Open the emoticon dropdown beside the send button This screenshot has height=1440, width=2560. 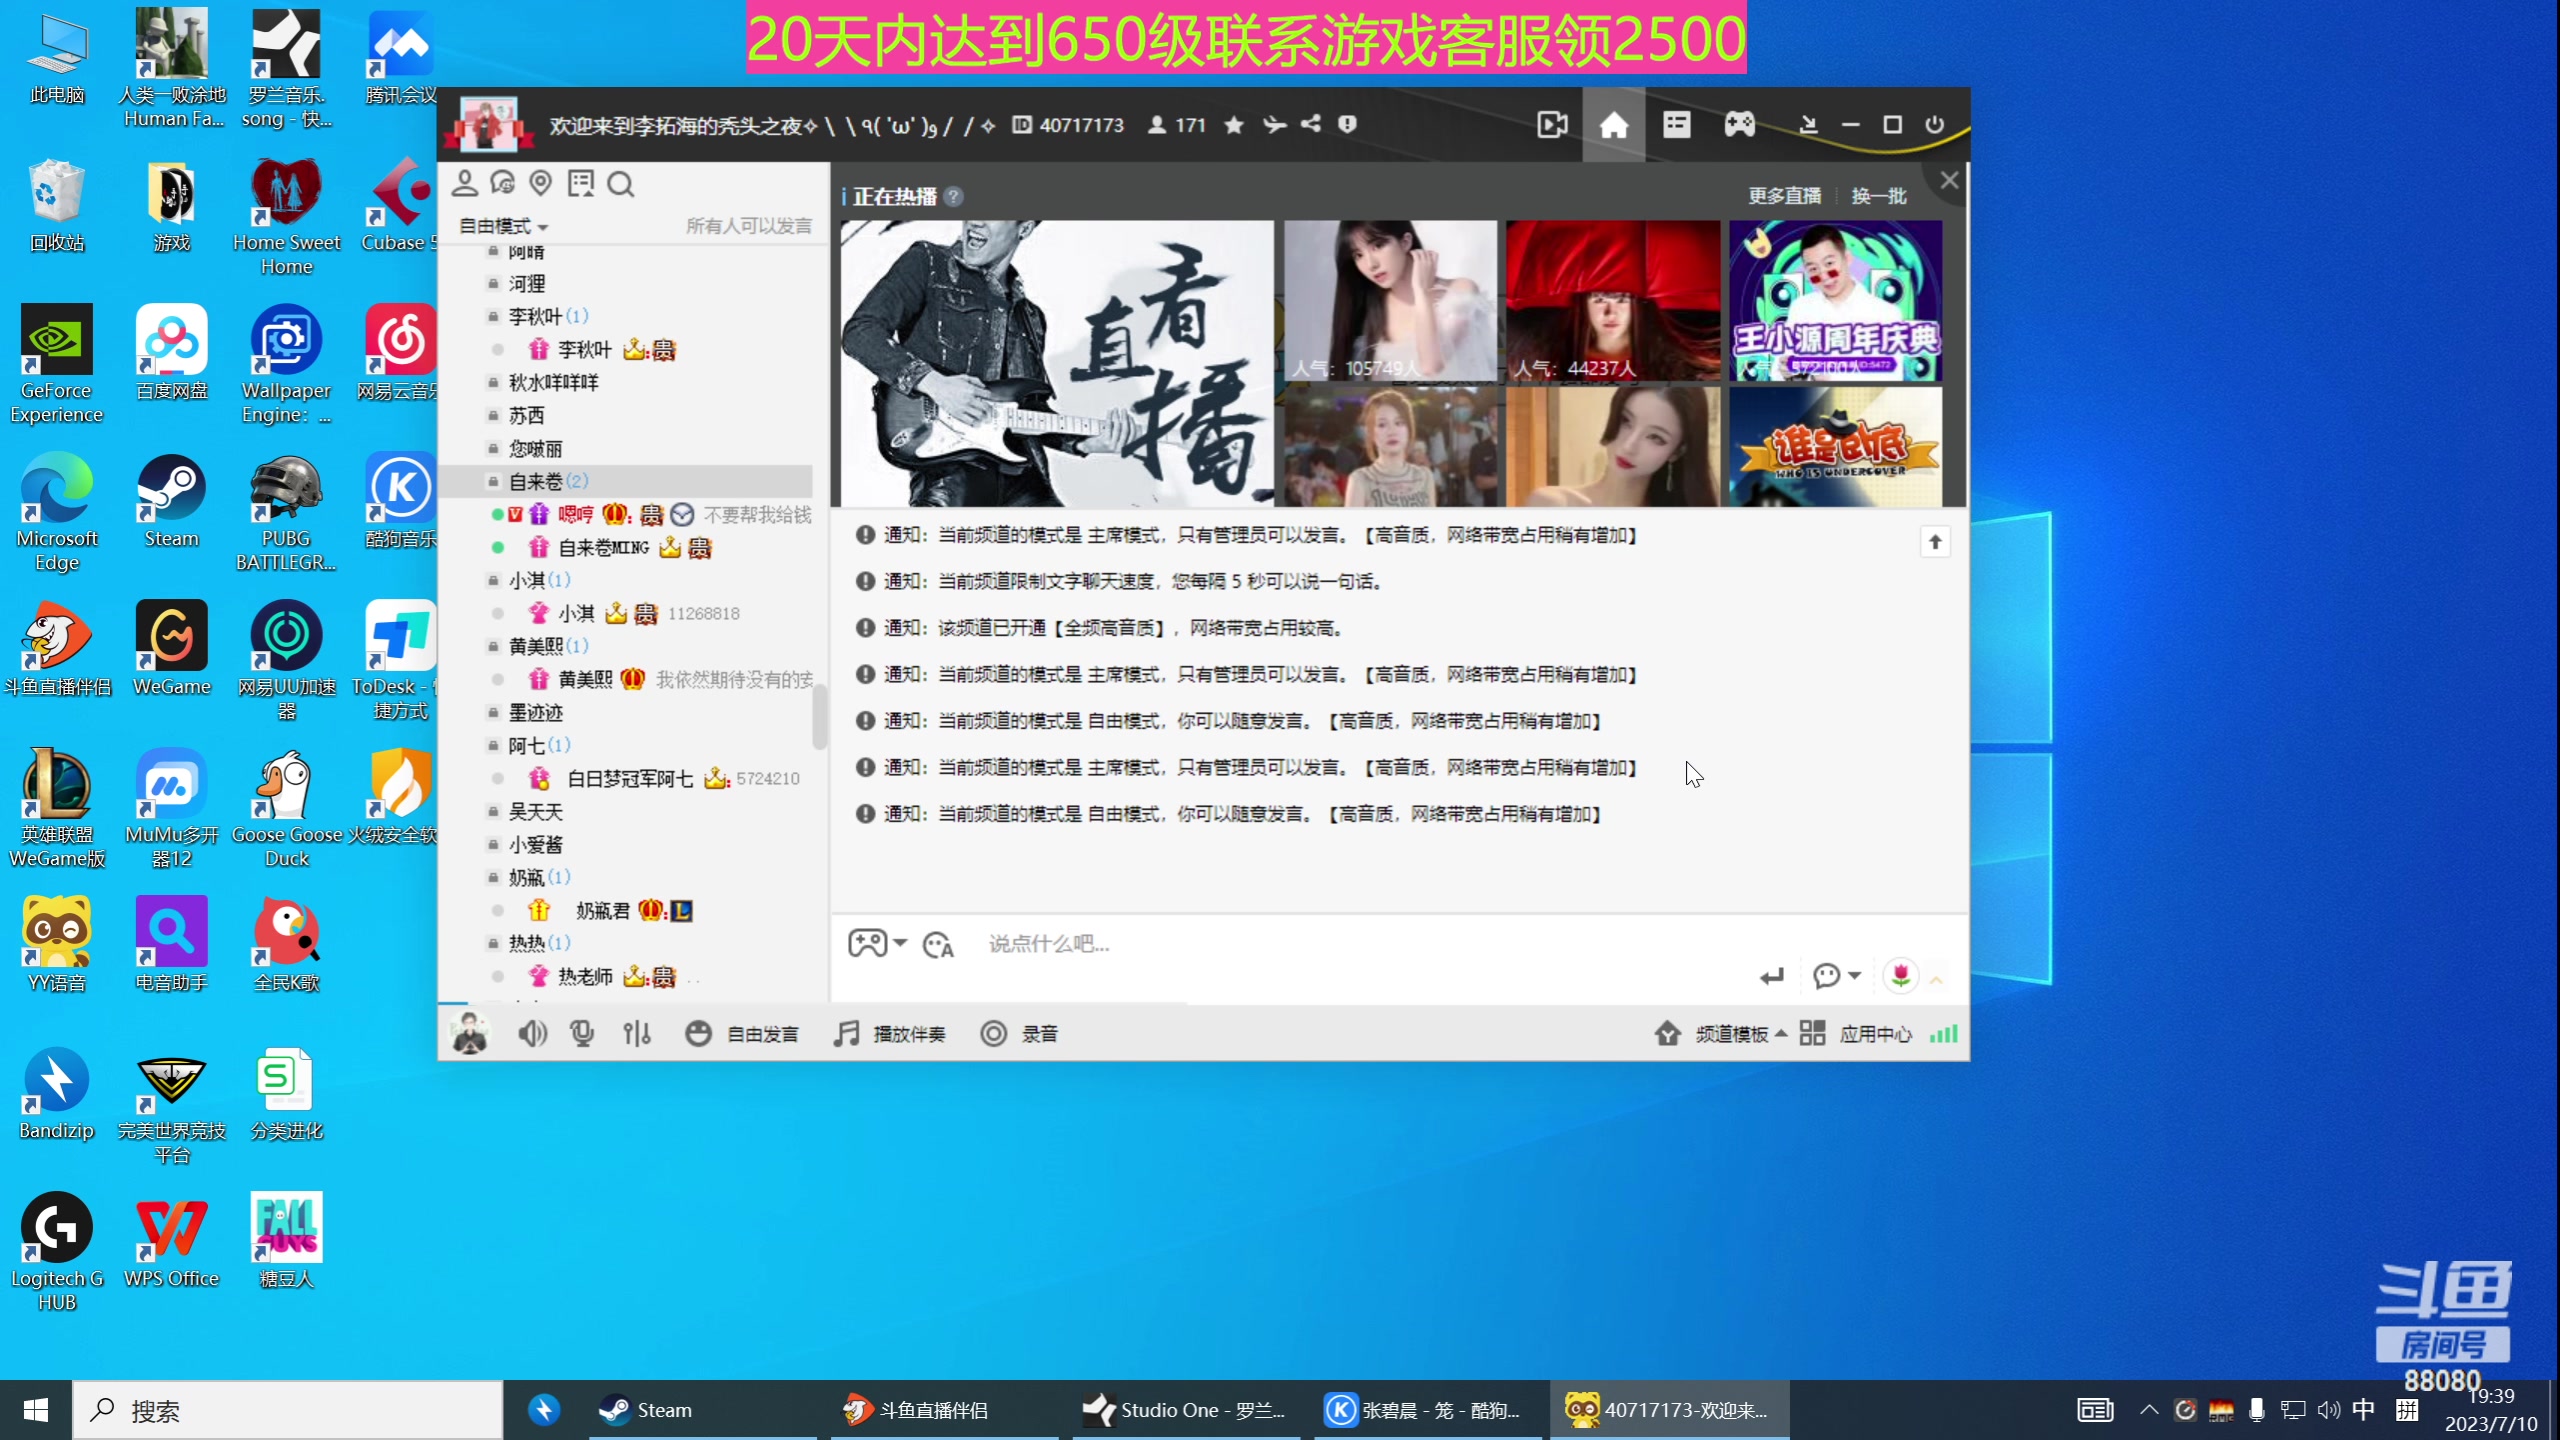[x=1837, y=976]
